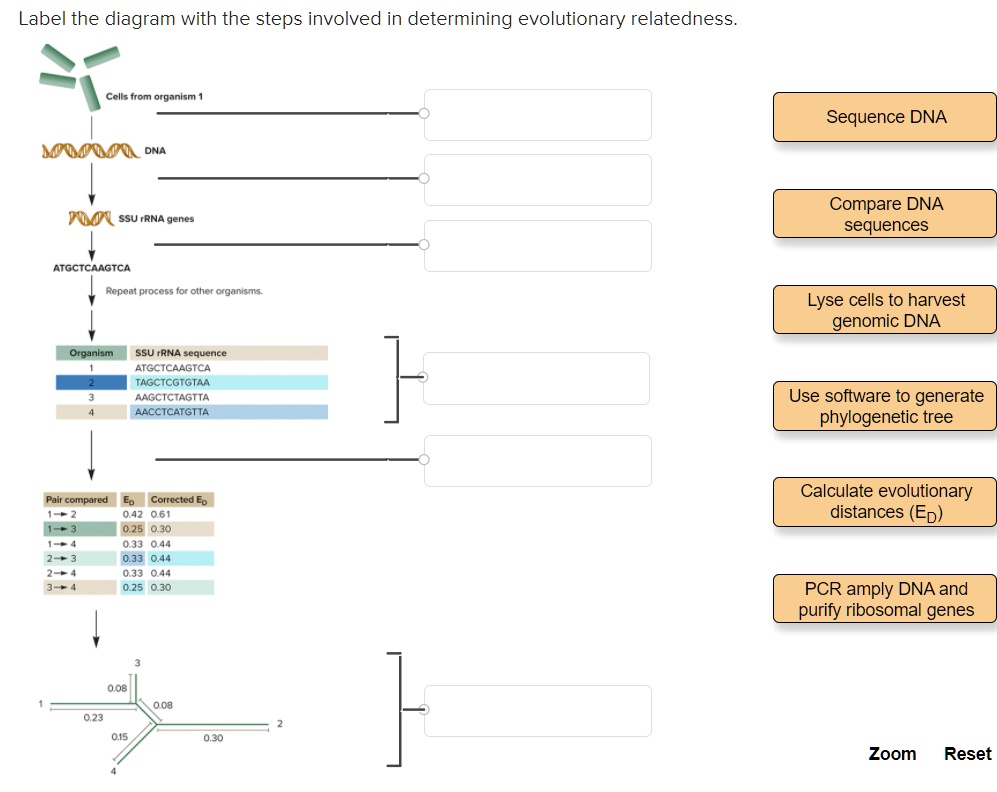Select the 'Sequence DNA' label
Screen dimensions: 997x792
tap(884, 117)
